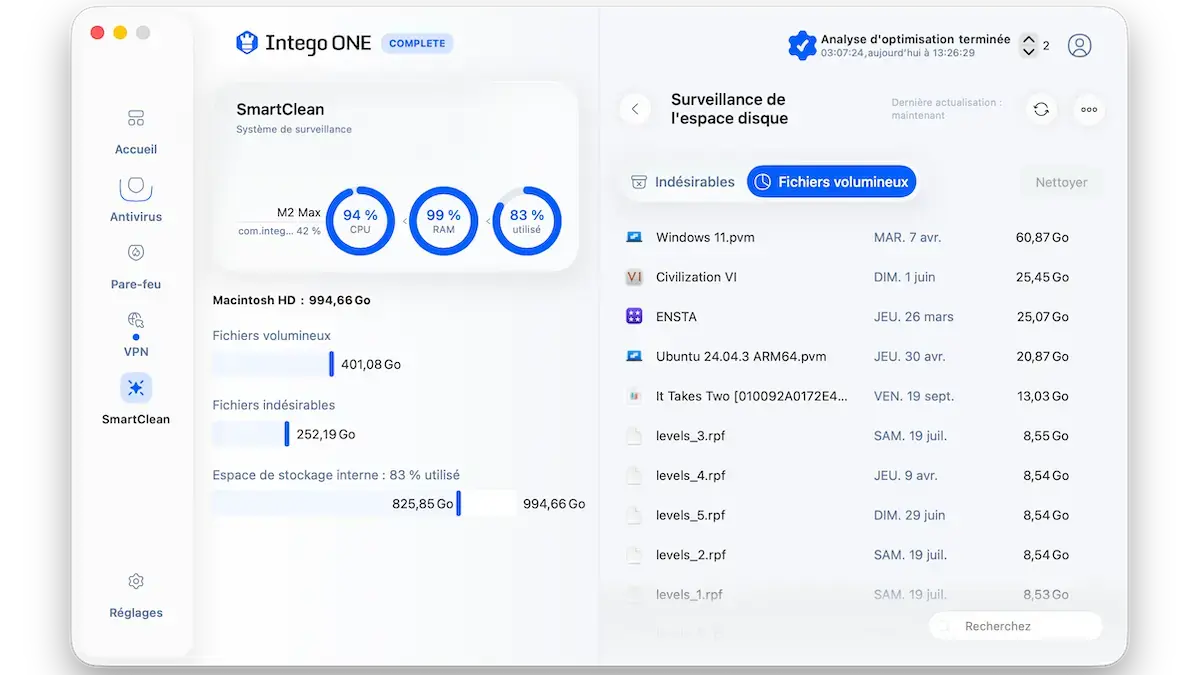
Task: Select the levels_2.rpf file name
Action: coord(691,555)
